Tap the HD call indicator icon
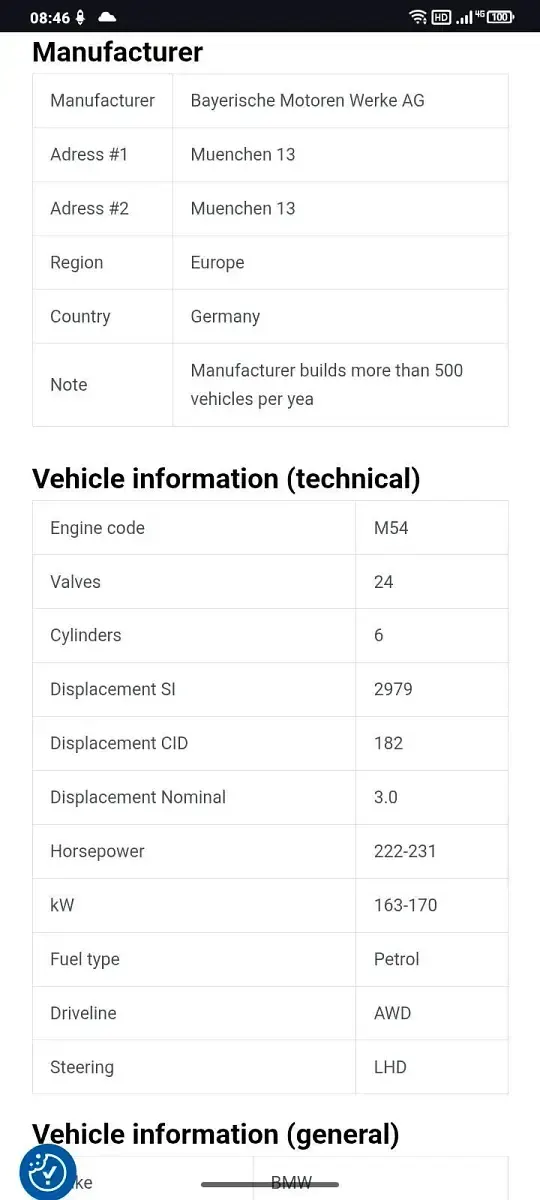This screenshot has height=1200, width=540. (441, 17)
